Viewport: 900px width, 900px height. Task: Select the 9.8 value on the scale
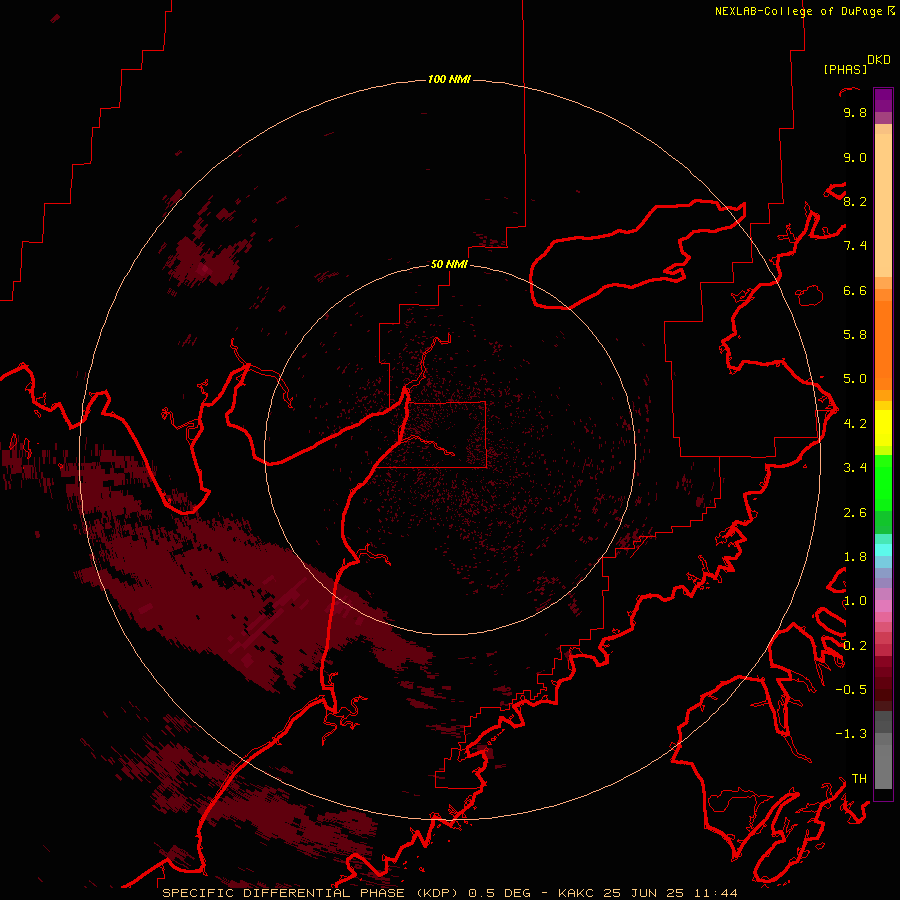click(855, 112)
